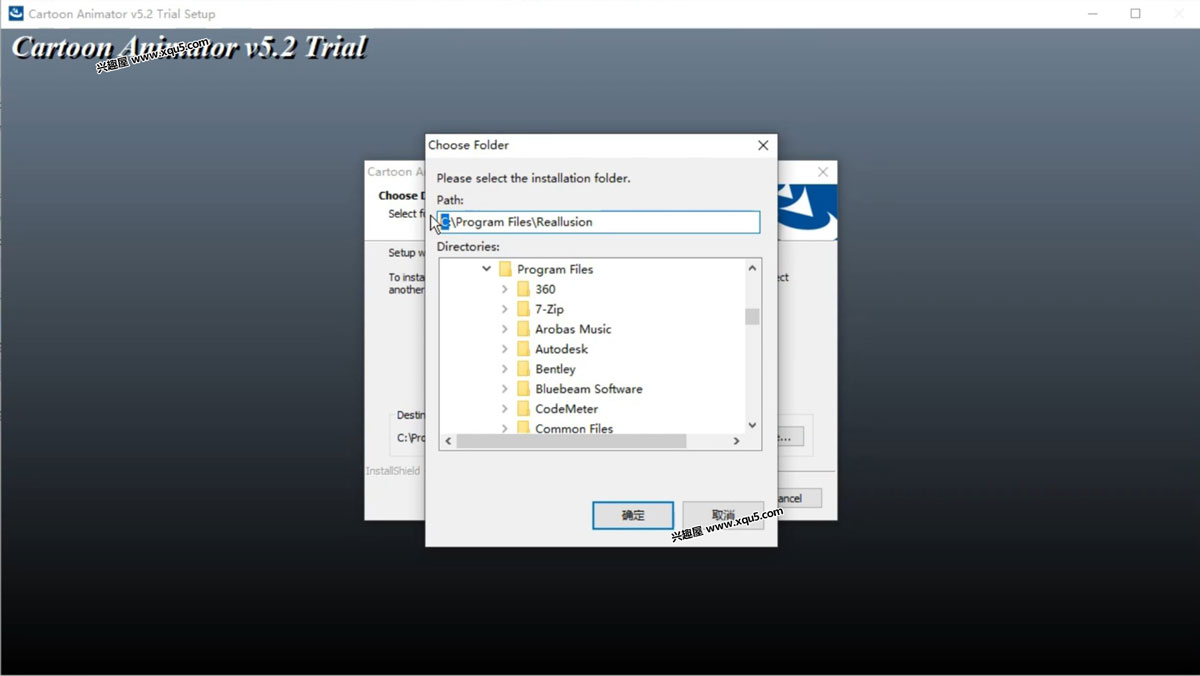This screenshot has width=1200, height=676.
Task: Expand the Common Files folder node
Action: tap(505, 428)
